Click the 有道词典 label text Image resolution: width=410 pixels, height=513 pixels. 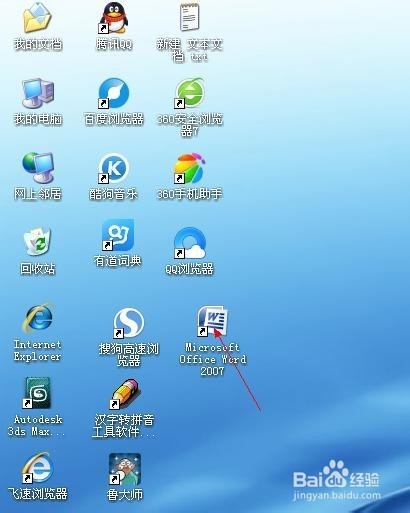click(x=118, y=261)
